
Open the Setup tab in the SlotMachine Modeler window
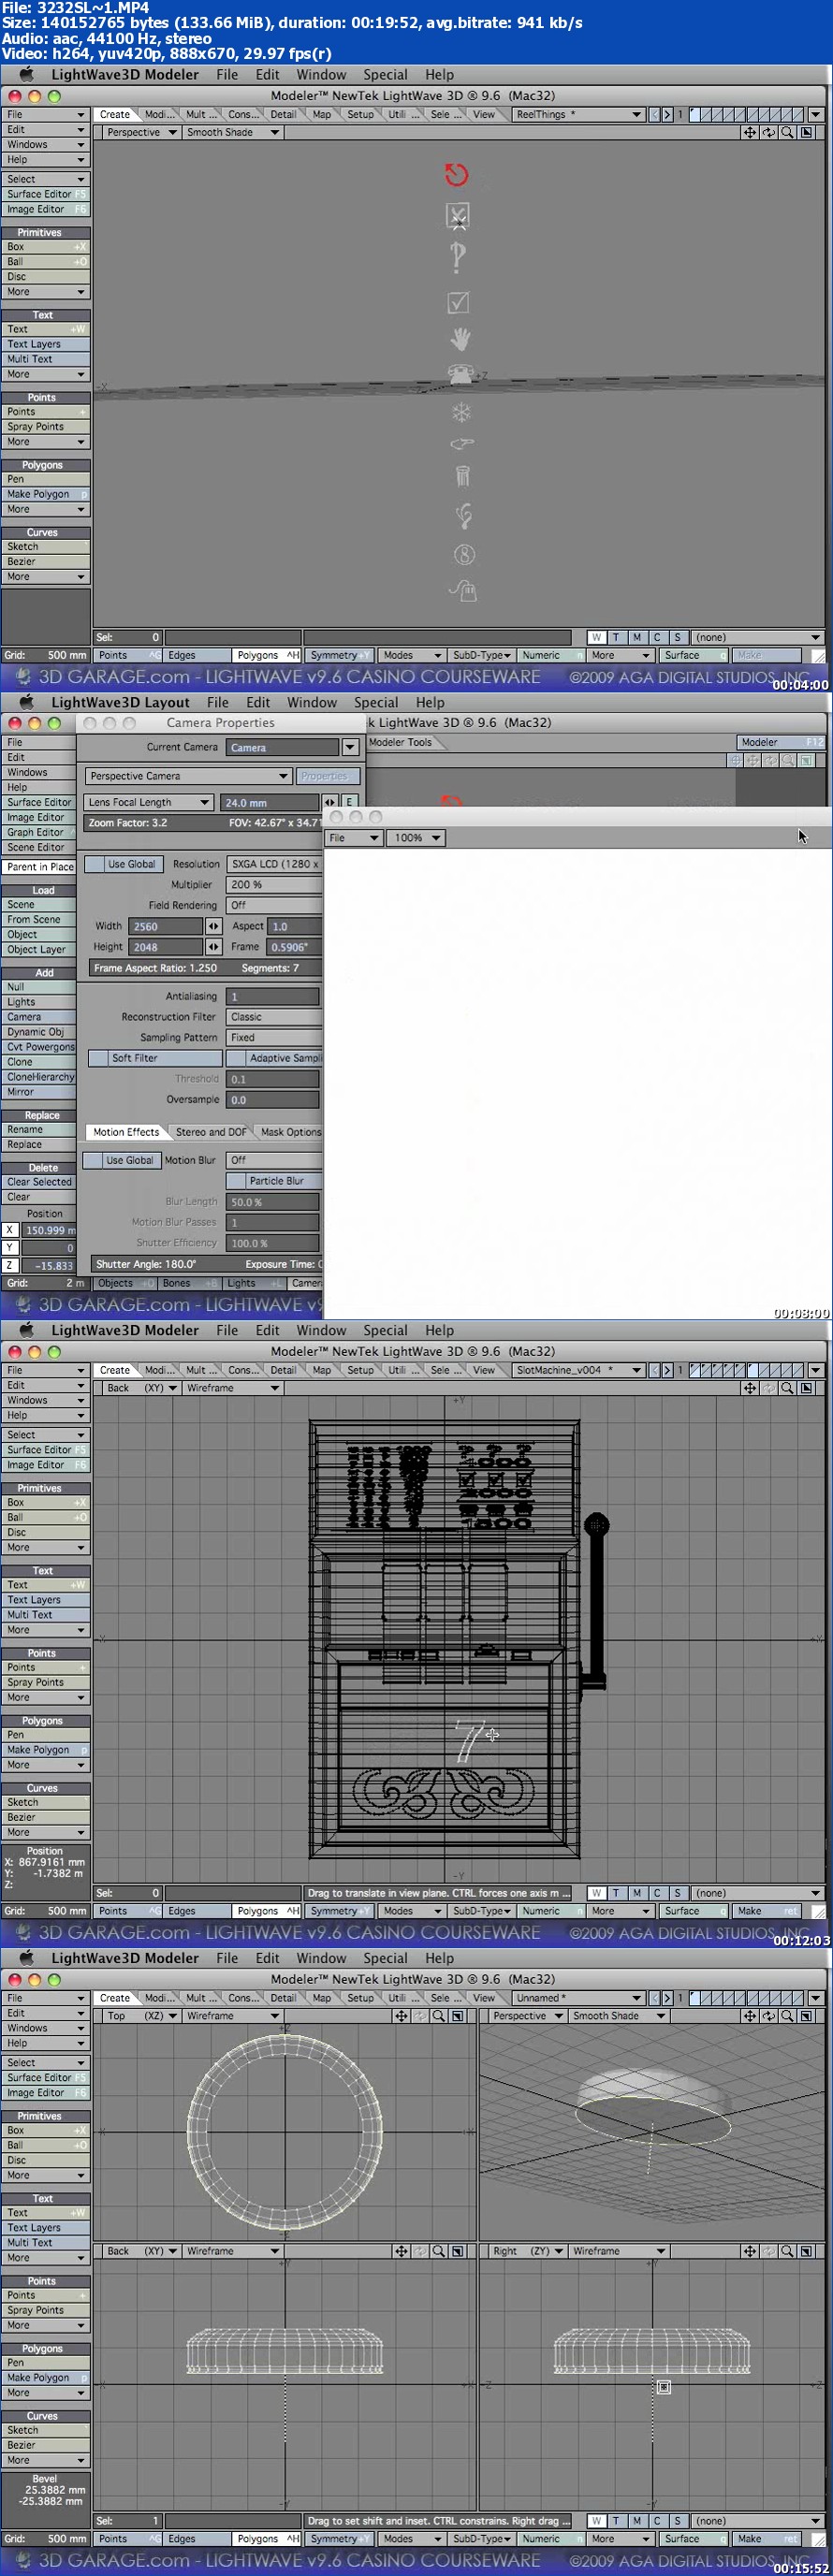[x=360, y=1370]
